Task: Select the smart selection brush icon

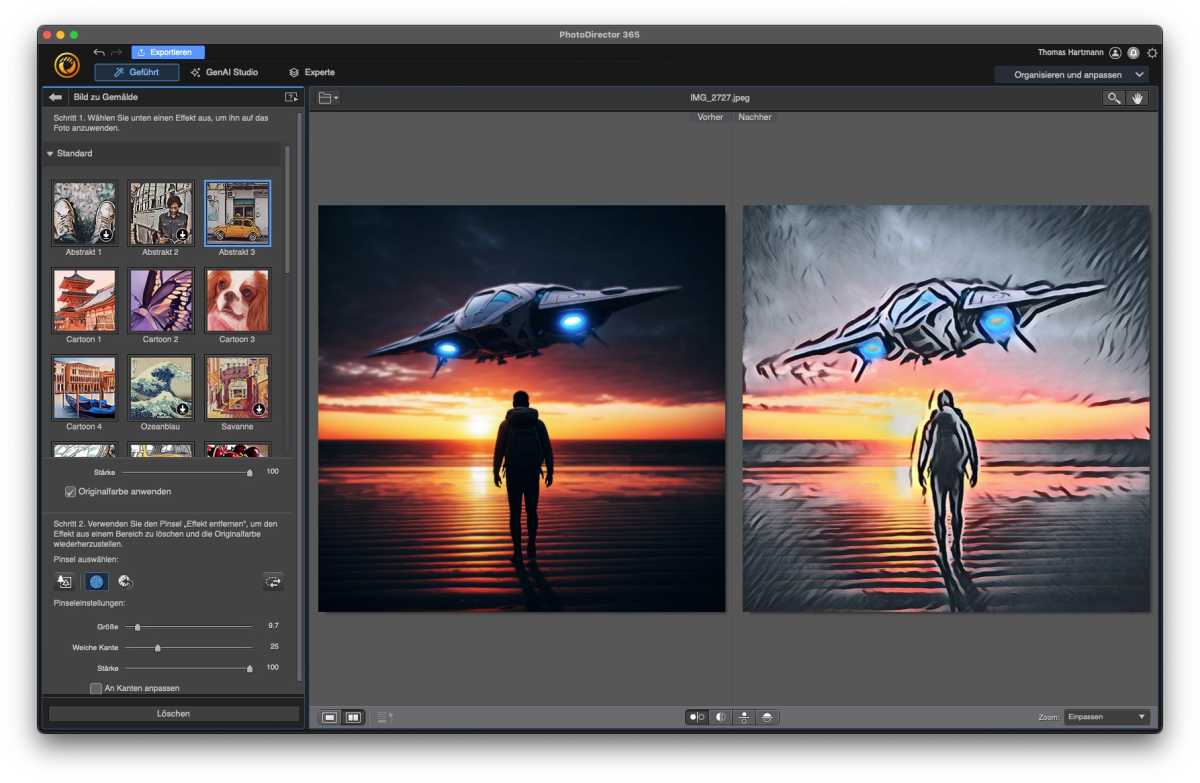Action: click(x=64, y=581)
